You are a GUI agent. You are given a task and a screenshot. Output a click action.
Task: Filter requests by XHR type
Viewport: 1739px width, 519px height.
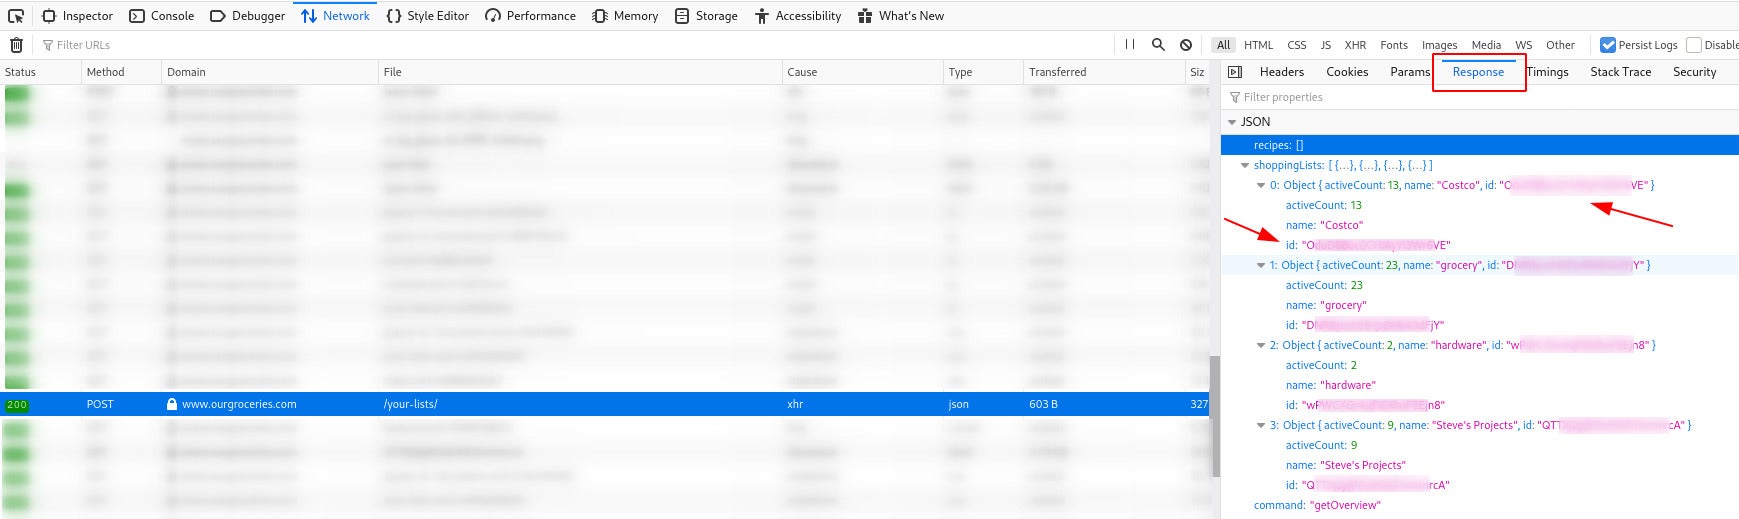(1355, 45)
